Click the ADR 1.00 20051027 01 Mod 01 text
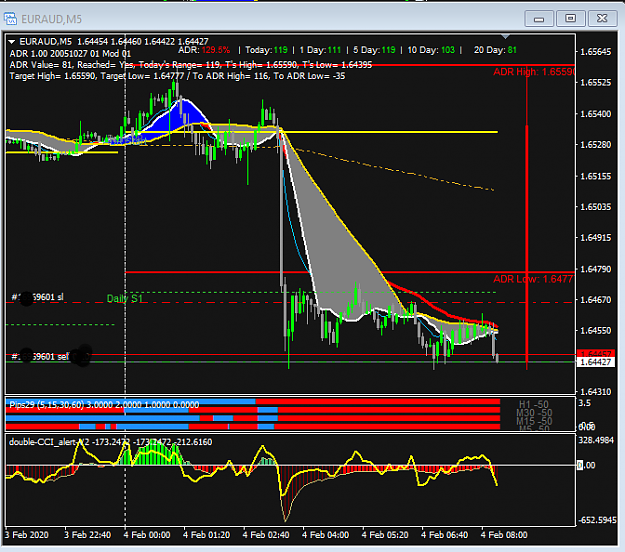 tap(70, 53)
